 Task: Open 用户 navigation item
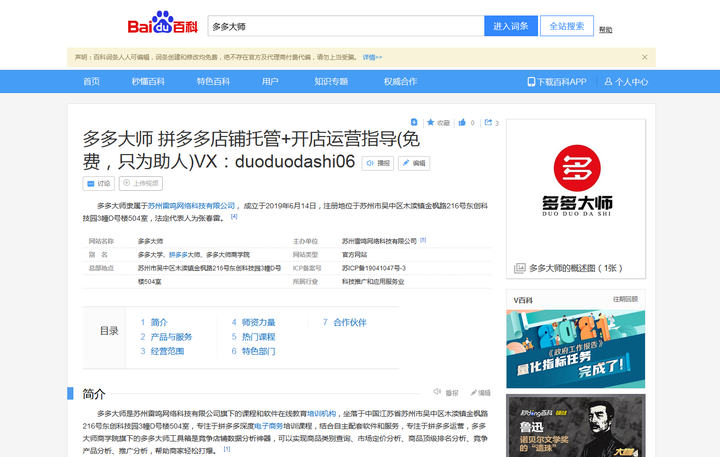pos(270,81)
